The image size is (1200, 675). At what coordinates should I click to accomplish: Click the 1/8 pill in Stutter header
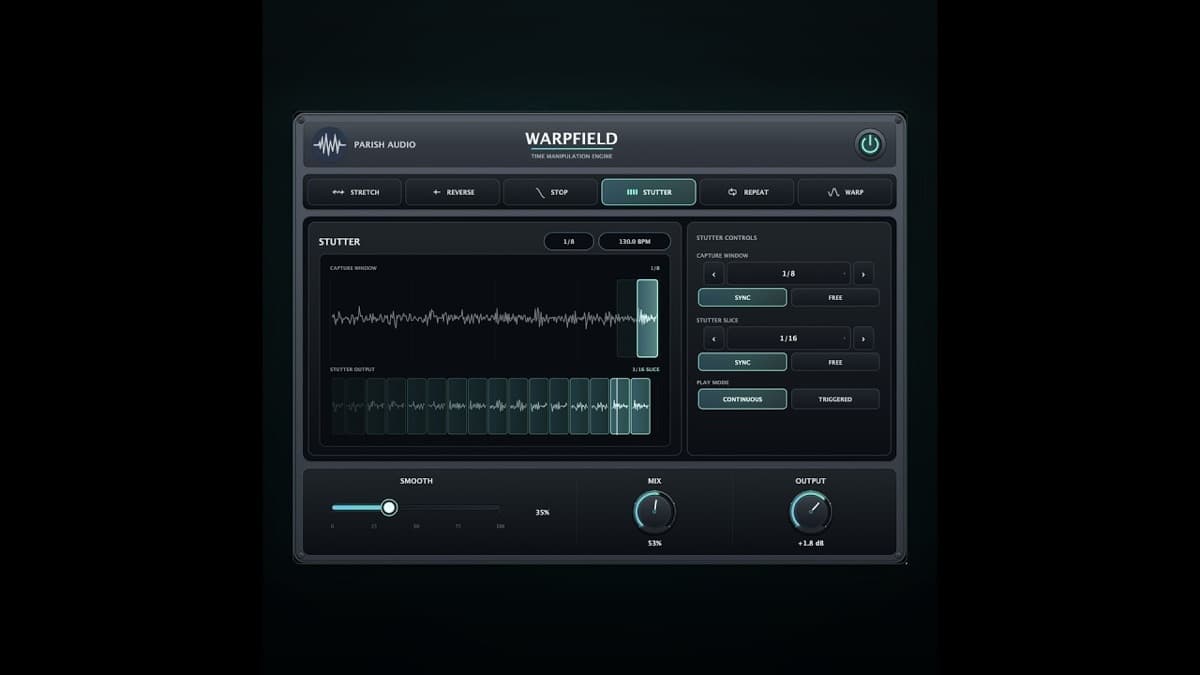pyautogui.click(x=569, y=242)
